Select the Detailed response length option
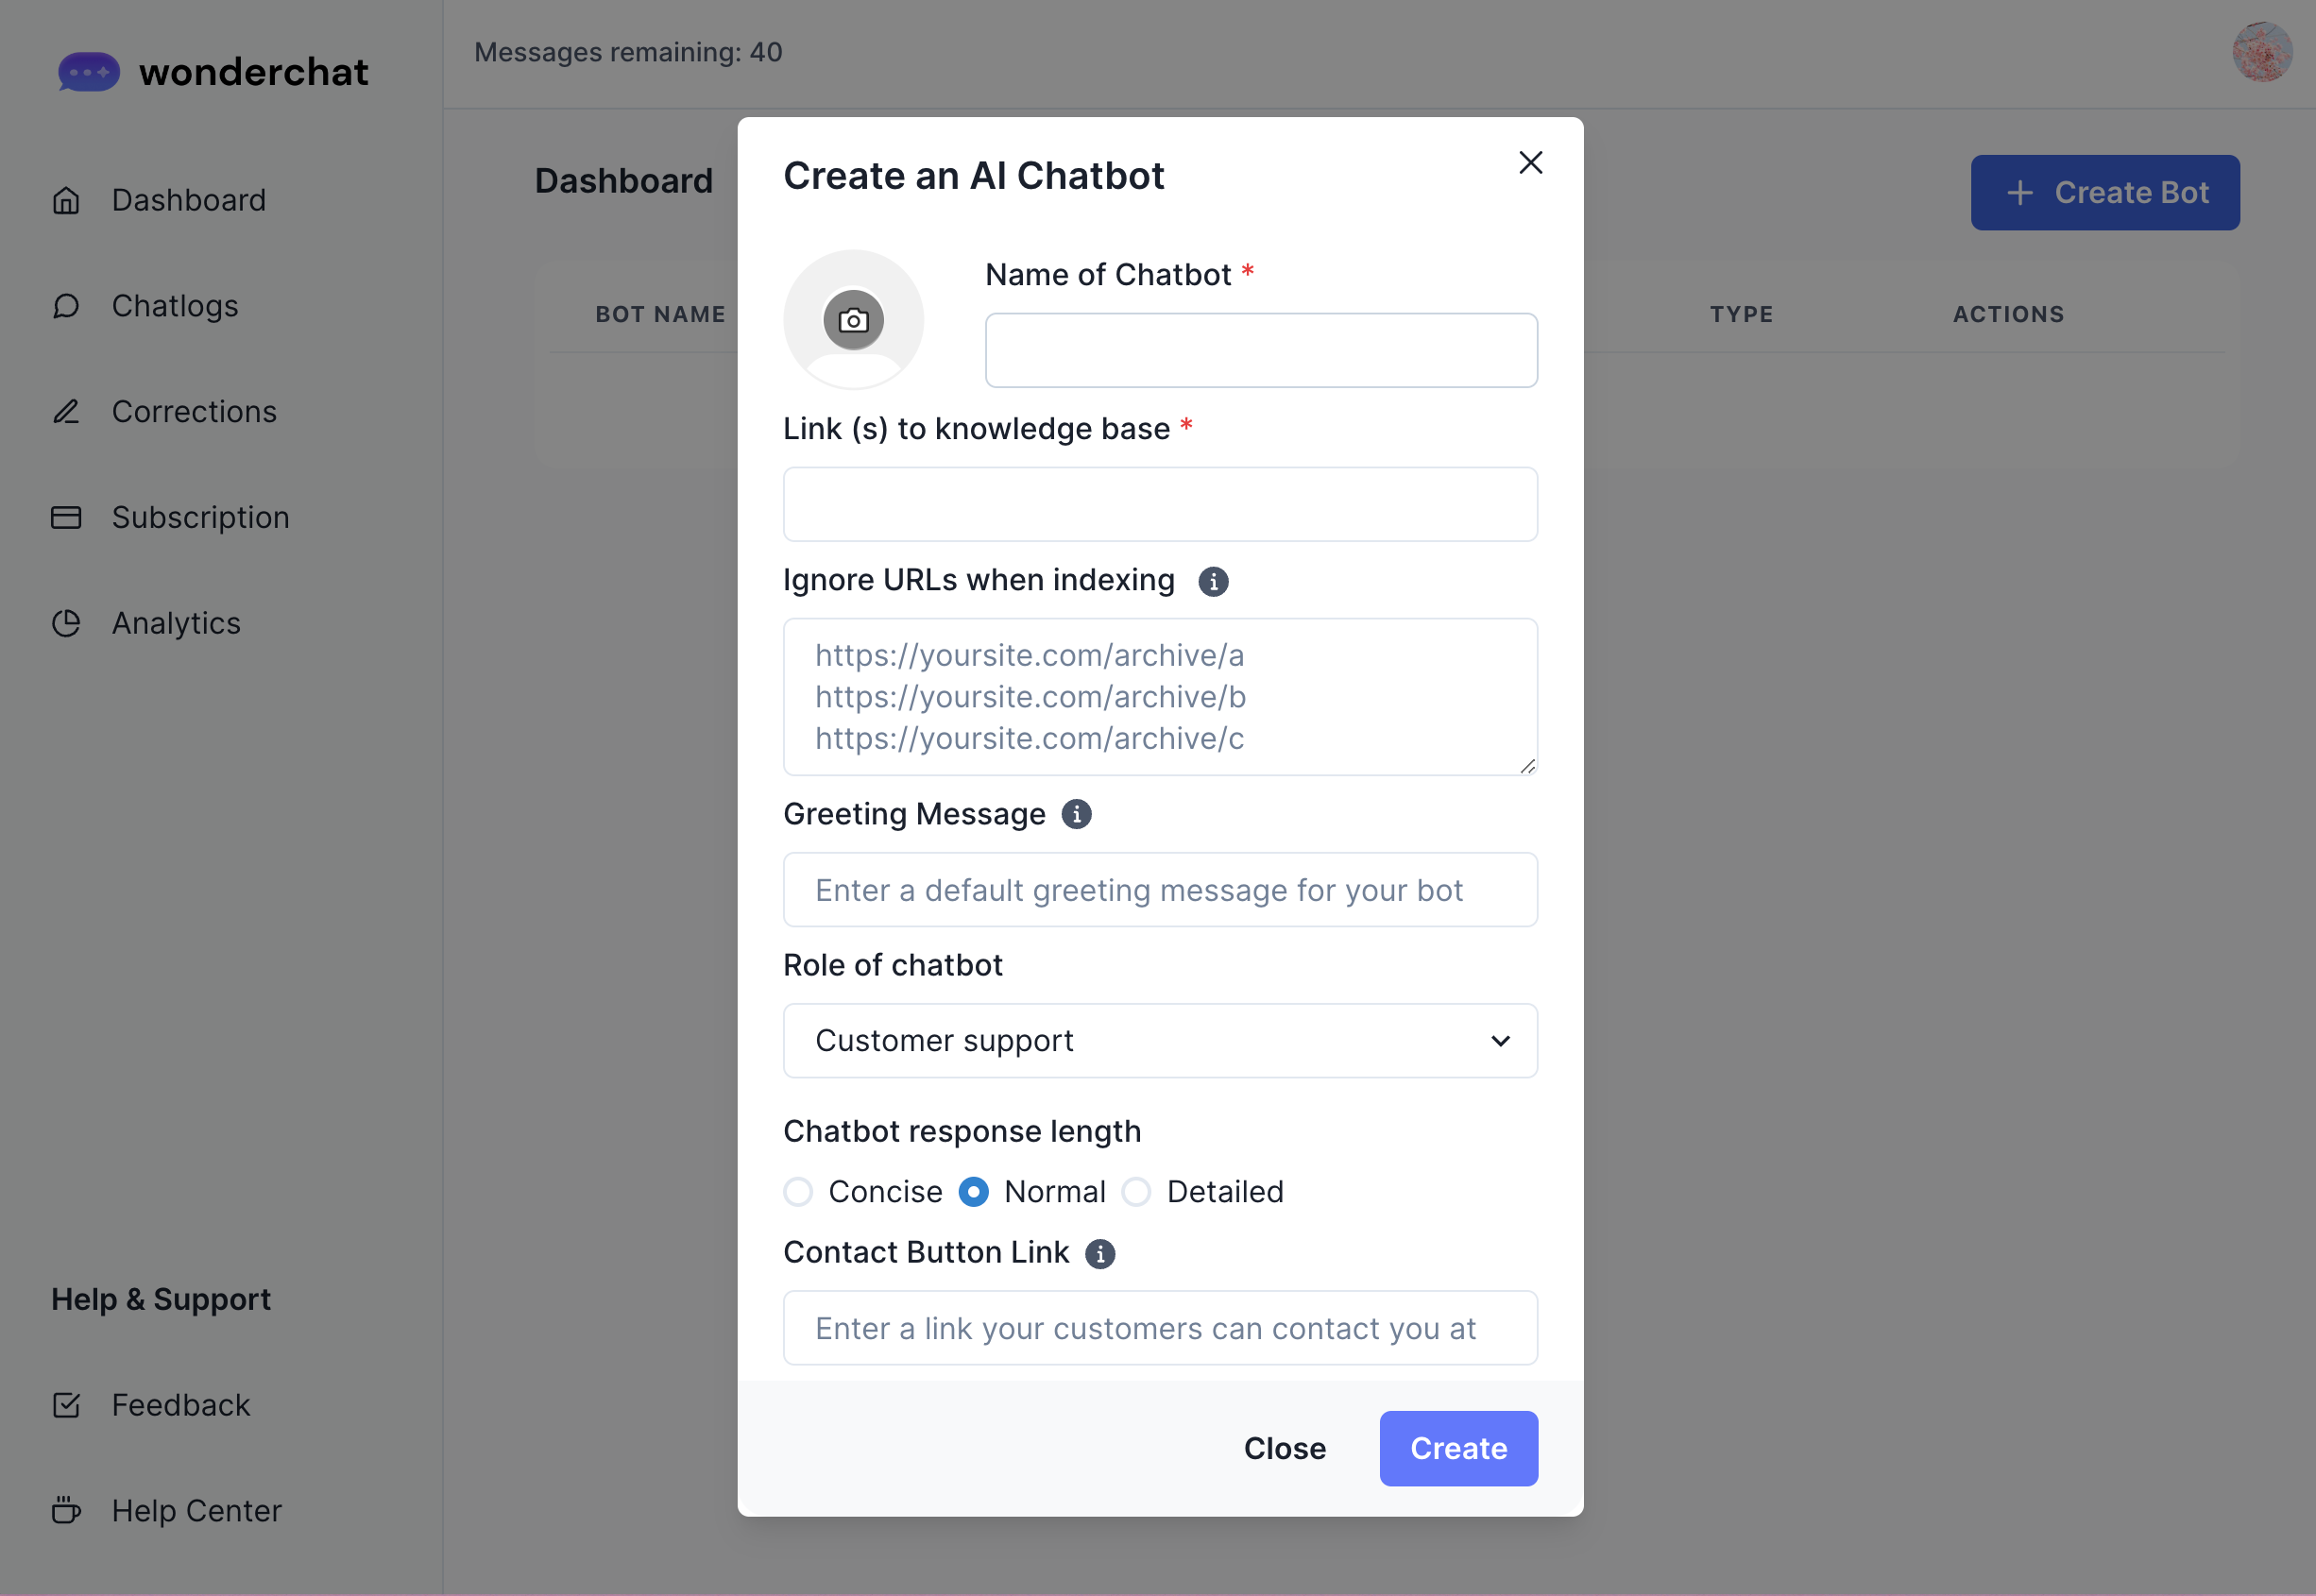The image size is (2316, 1596). [1136, 1192]
